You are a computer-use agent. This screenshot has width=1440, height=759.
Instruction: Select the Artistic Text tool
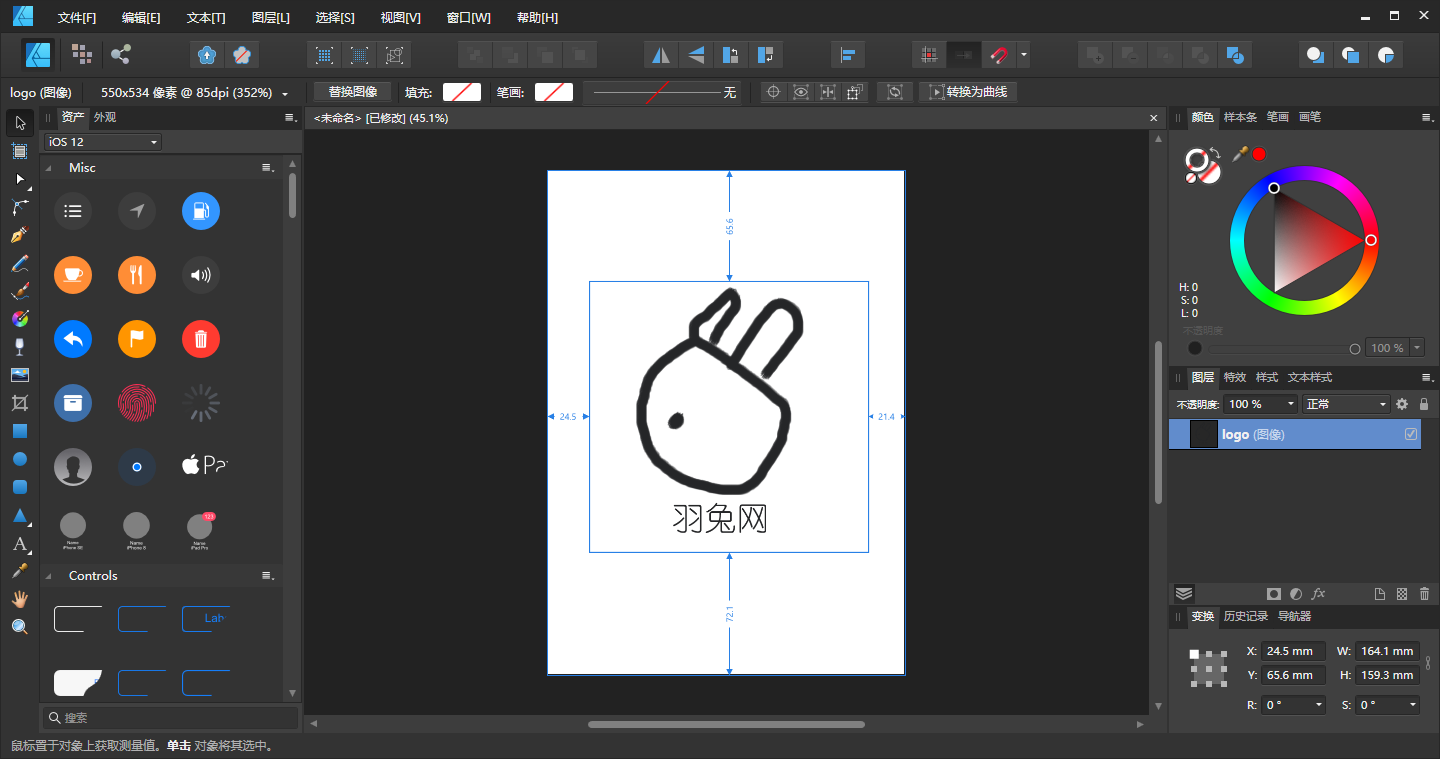(20, 544)
